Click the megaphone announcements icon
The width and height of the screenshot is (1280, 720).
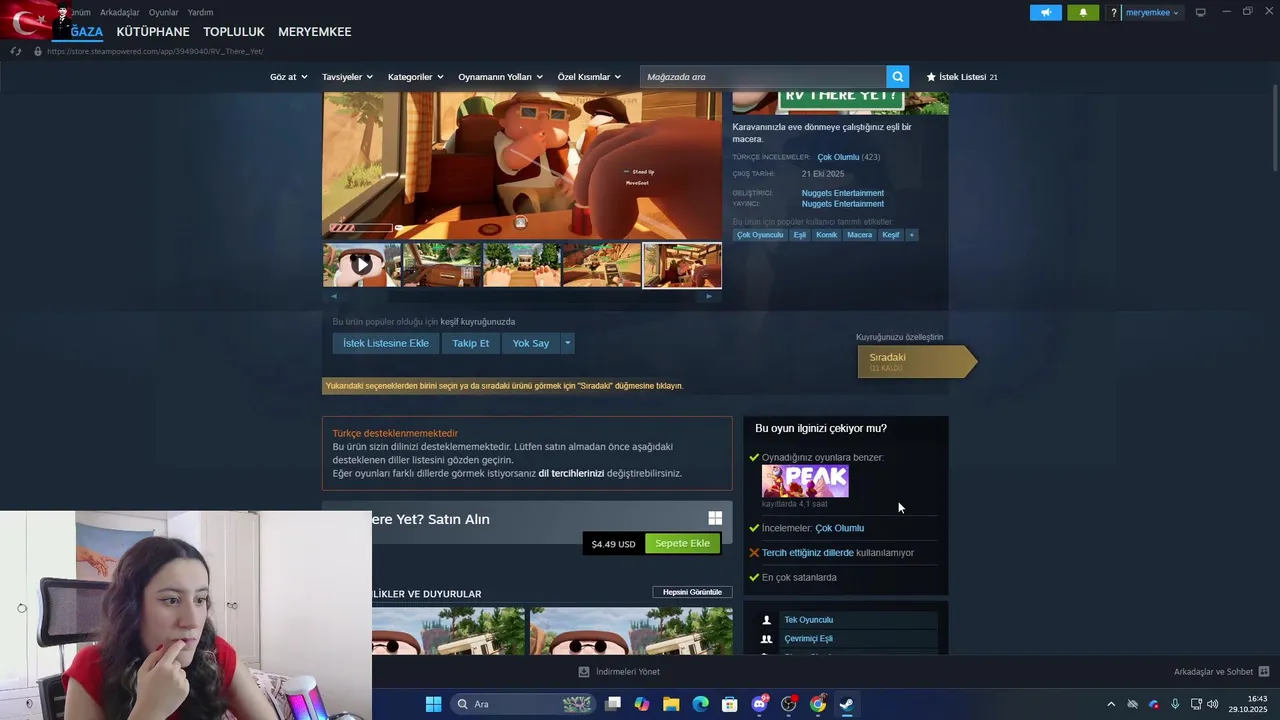(x=1046, y=13)
